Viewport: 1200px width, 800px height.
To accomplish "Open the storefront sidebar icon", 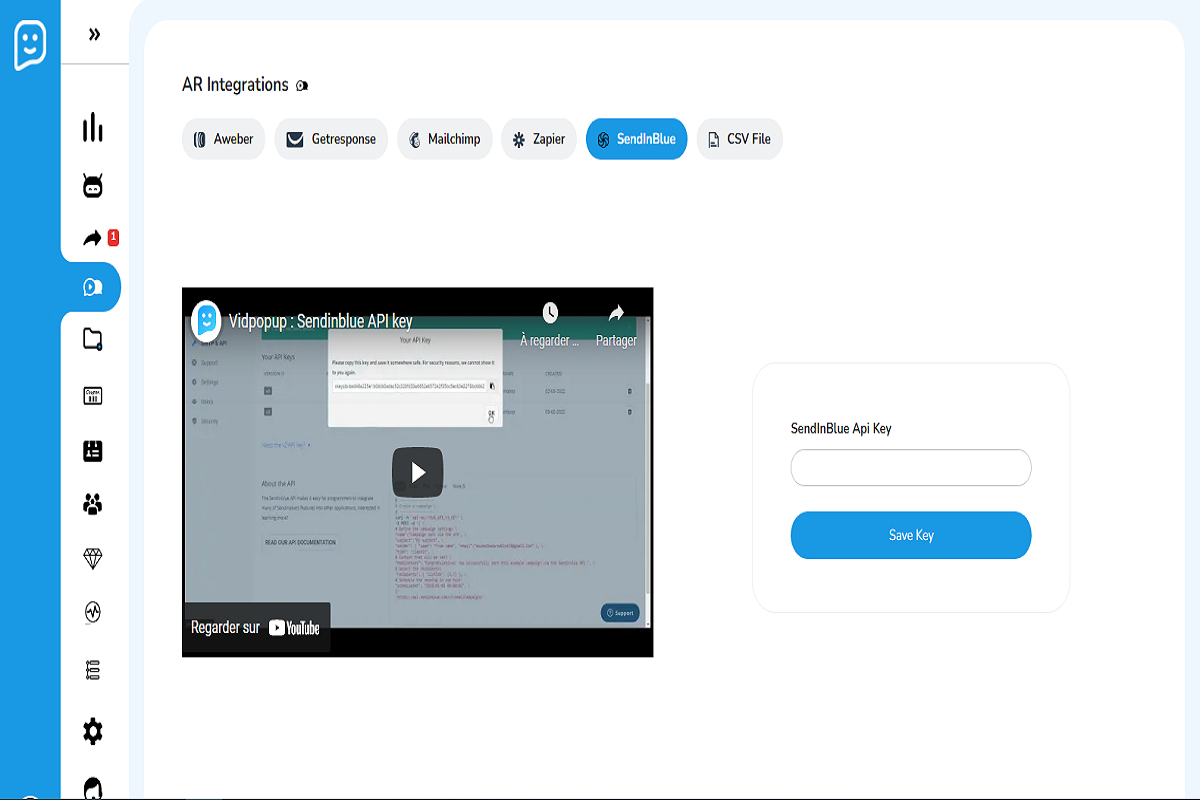I will tap(93, 396).
